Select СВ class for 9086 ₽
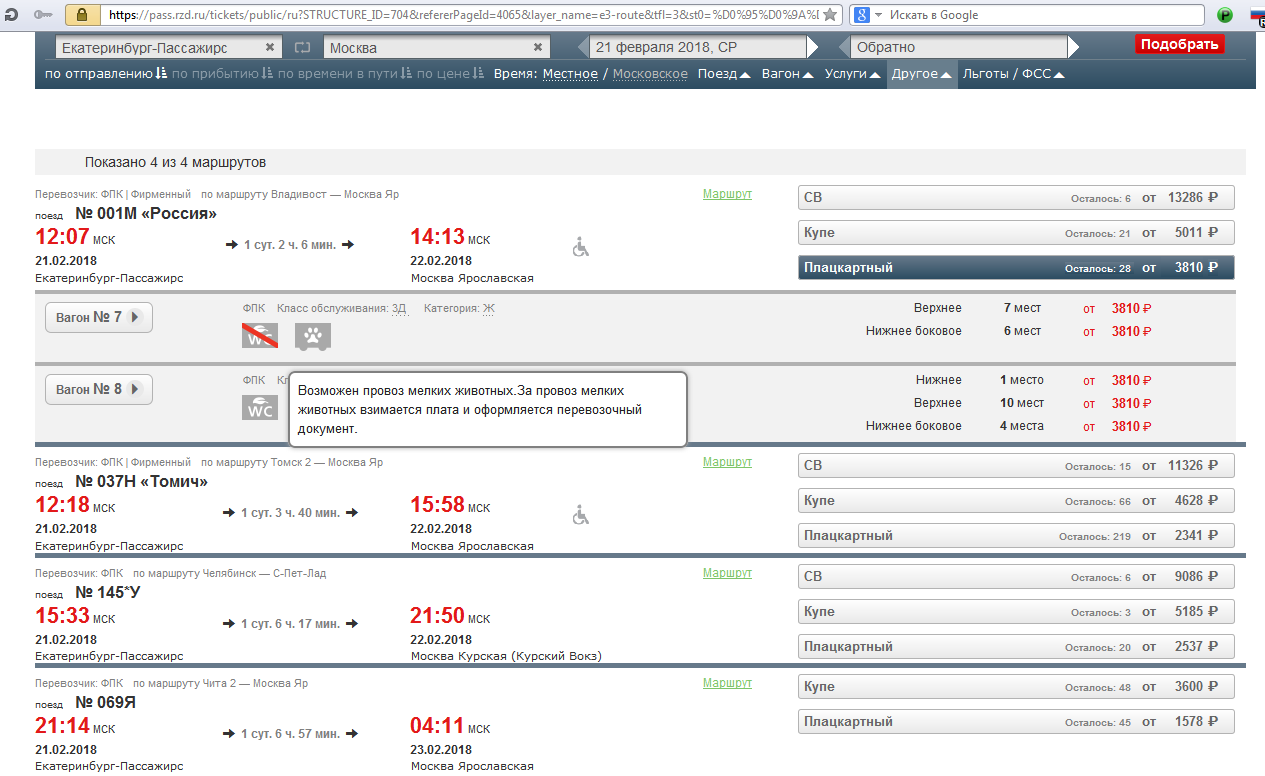Viewport: 1265px width, 776px height. 1016,577
